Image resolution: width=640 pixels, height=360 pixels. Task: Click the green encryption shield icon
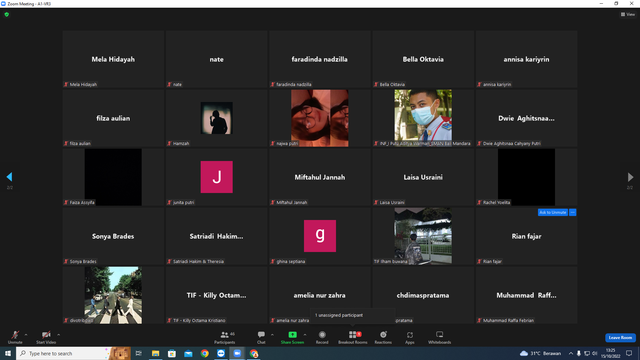(x=7, y=14)
